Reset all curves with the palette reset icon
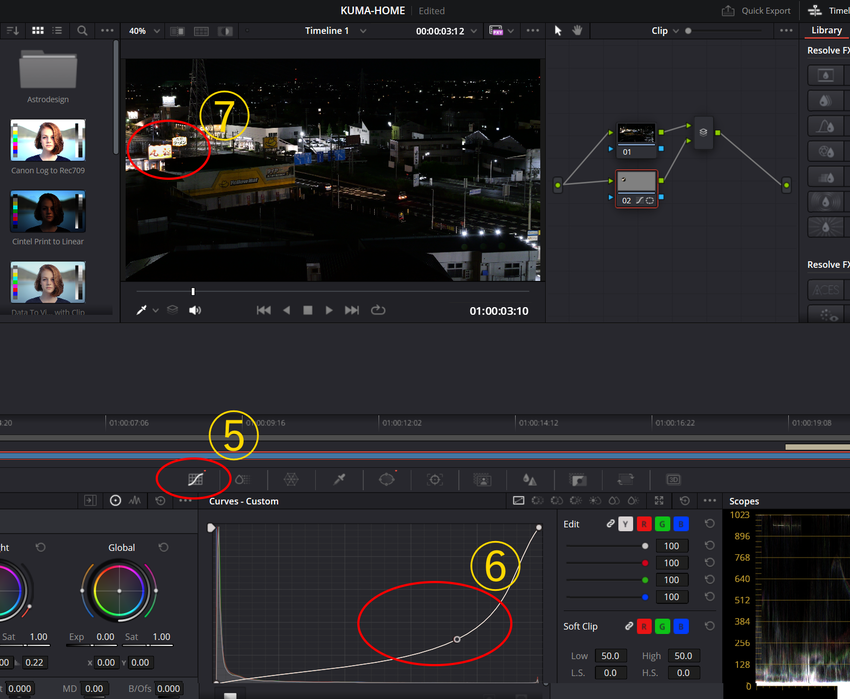Viewport: 850px width, 699px height. [685, 501]
